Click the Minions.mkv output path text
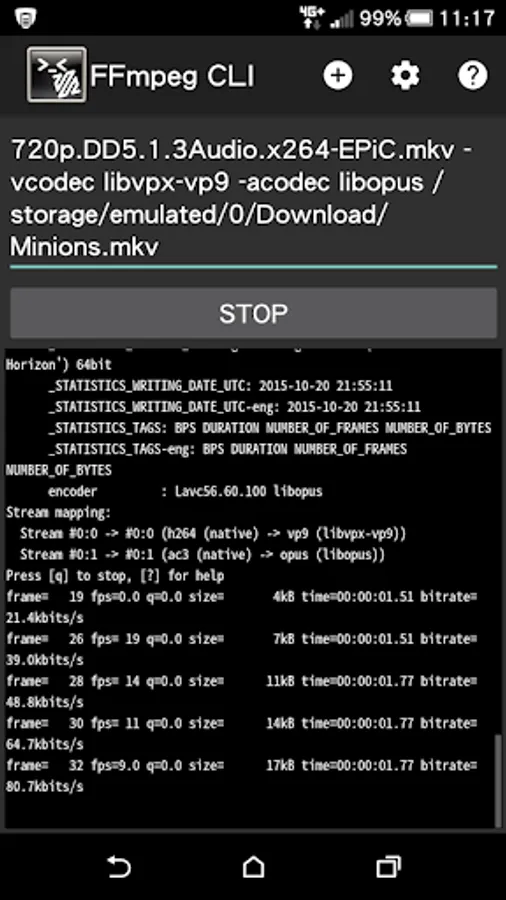This screenshot has width=506, height=900. pos(84,247)
